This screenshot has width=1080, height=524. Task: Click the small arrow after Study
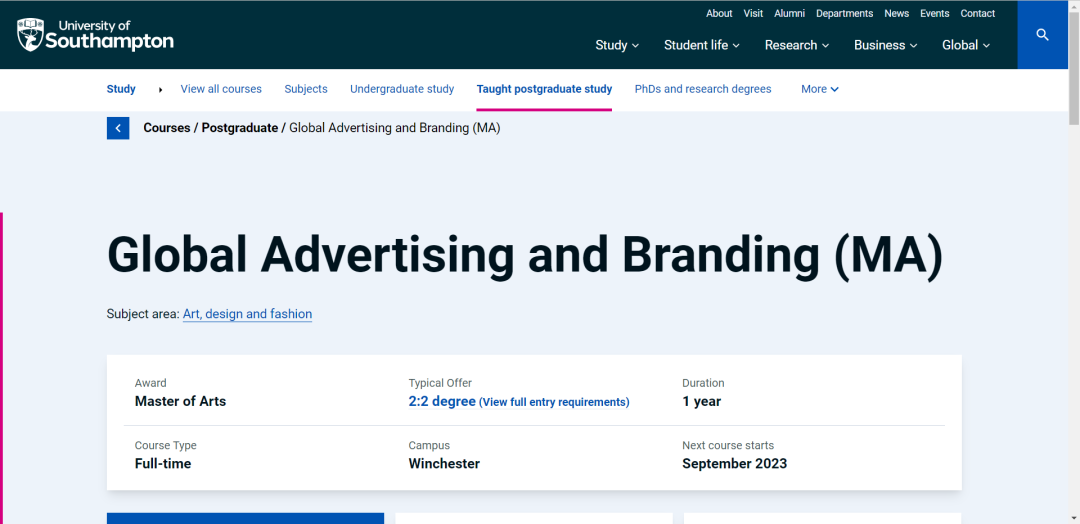click(x=160, y=90)
